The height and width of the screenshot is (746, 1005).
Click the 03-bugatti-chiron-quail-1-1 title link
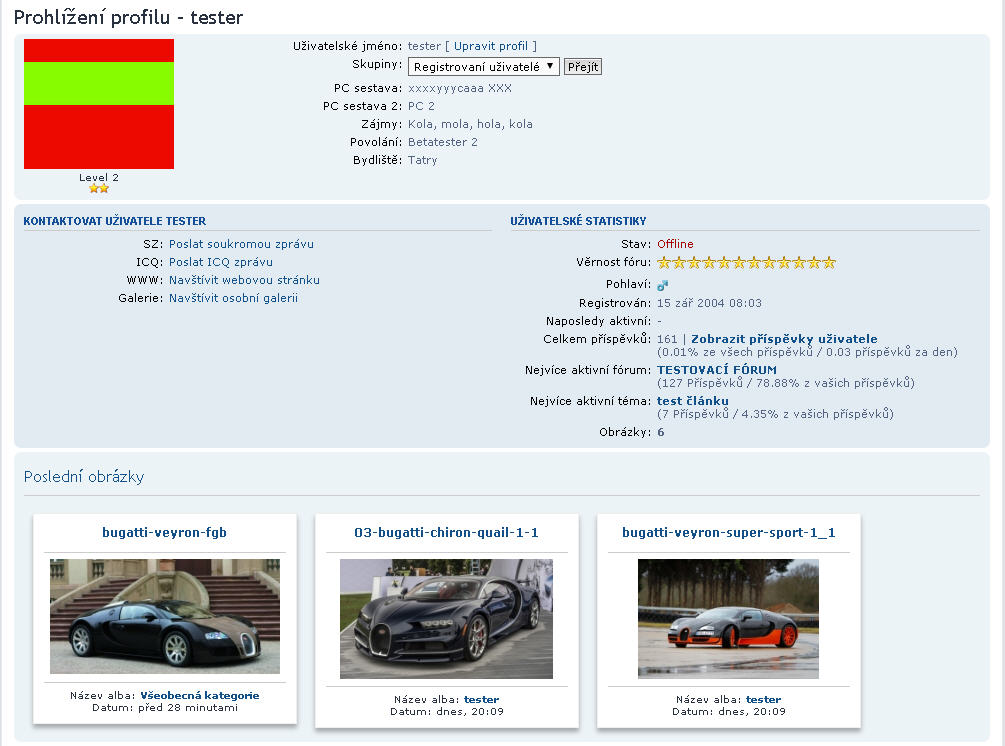coord(446,533)
